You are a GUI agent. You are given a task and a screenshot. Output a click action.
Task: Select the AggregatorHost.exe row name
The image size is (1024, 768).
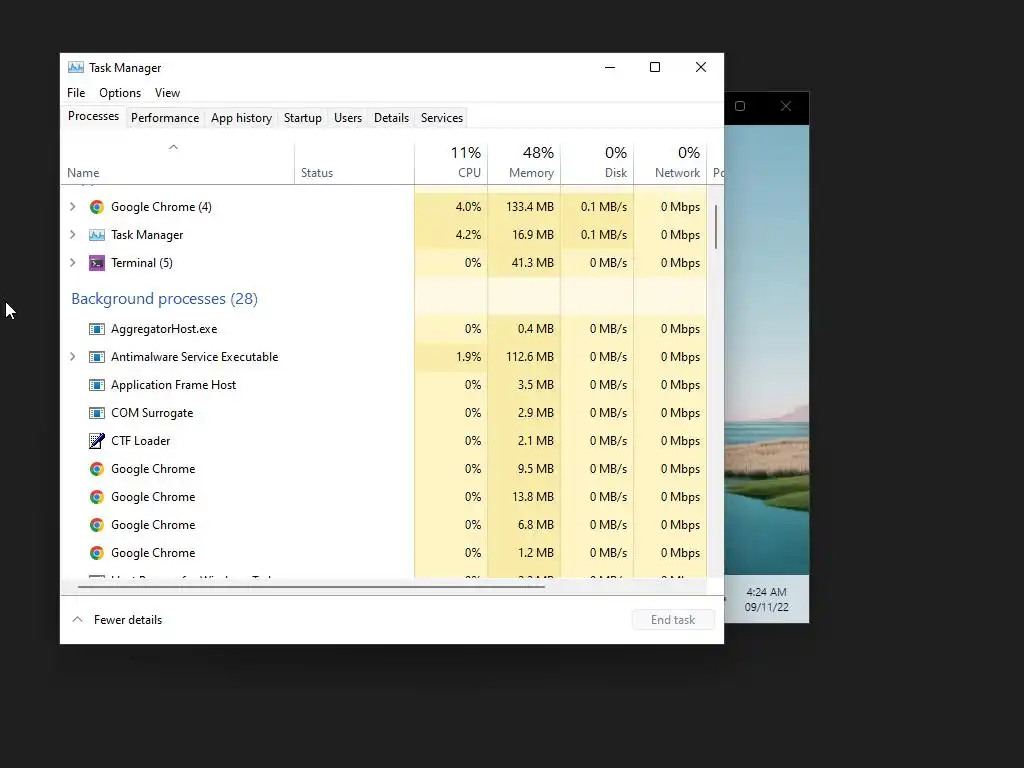164,329
